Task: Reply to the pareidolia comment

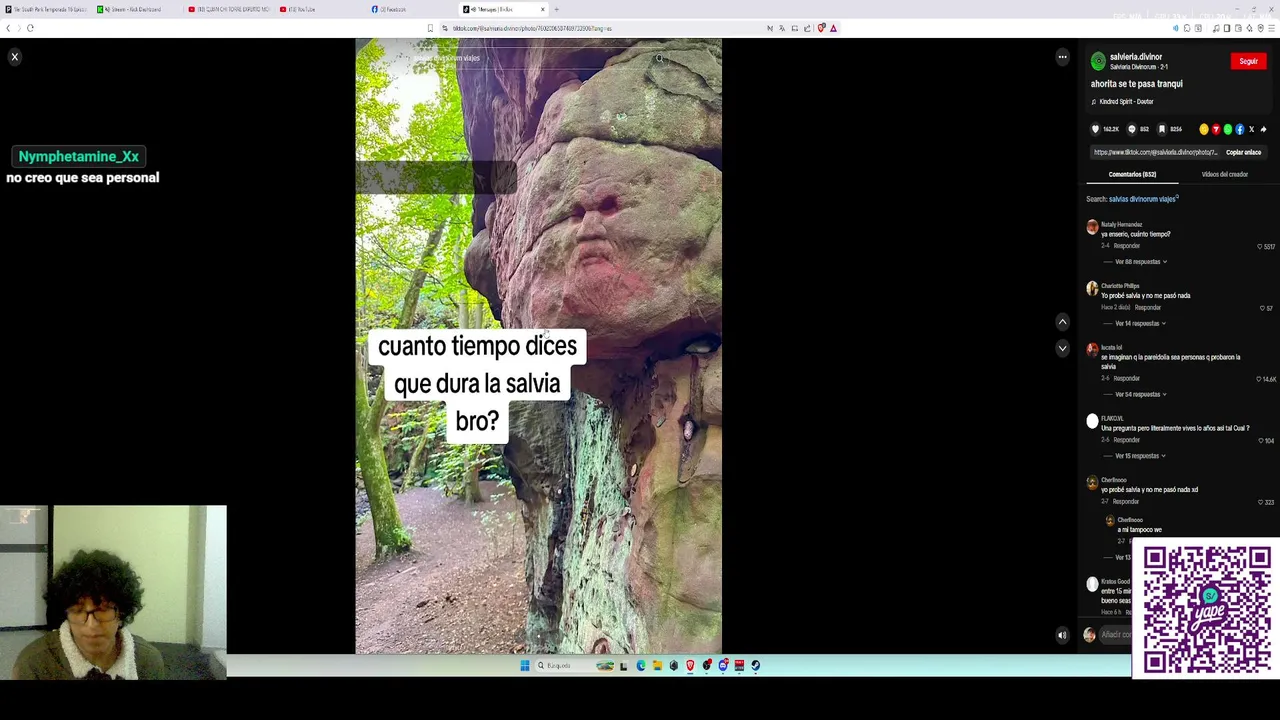Action: tap(1127, 379)
